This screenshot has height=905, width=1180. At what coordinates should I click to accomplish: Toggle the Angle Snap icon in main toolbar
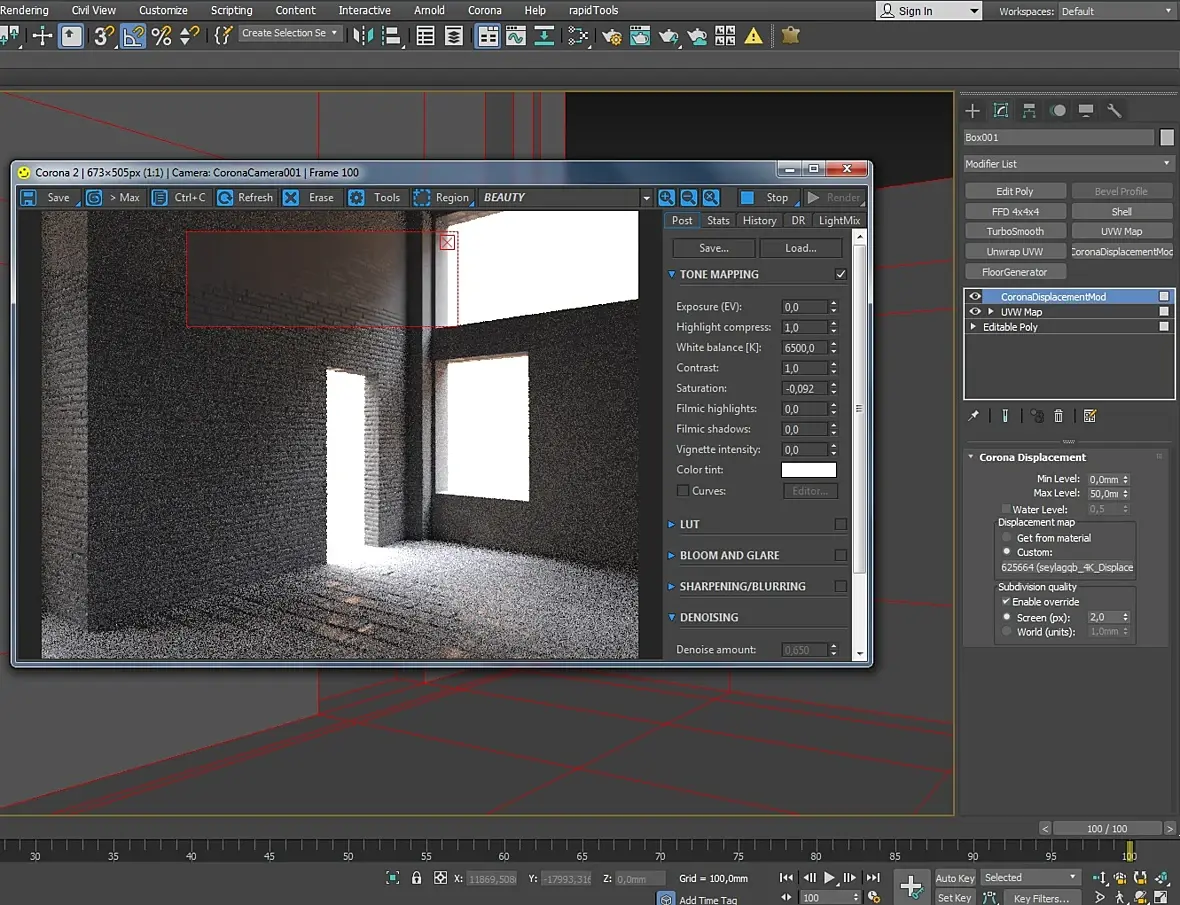132,35
